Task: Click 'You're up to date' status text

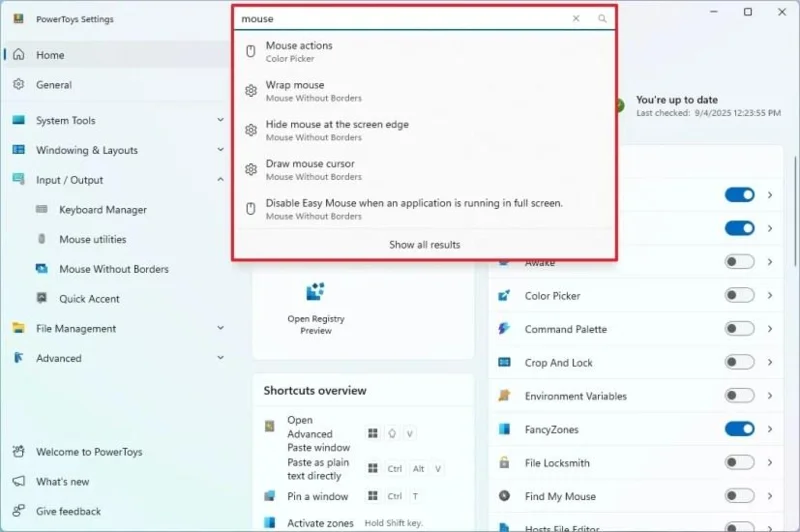Action: click(x=677, y=99)
